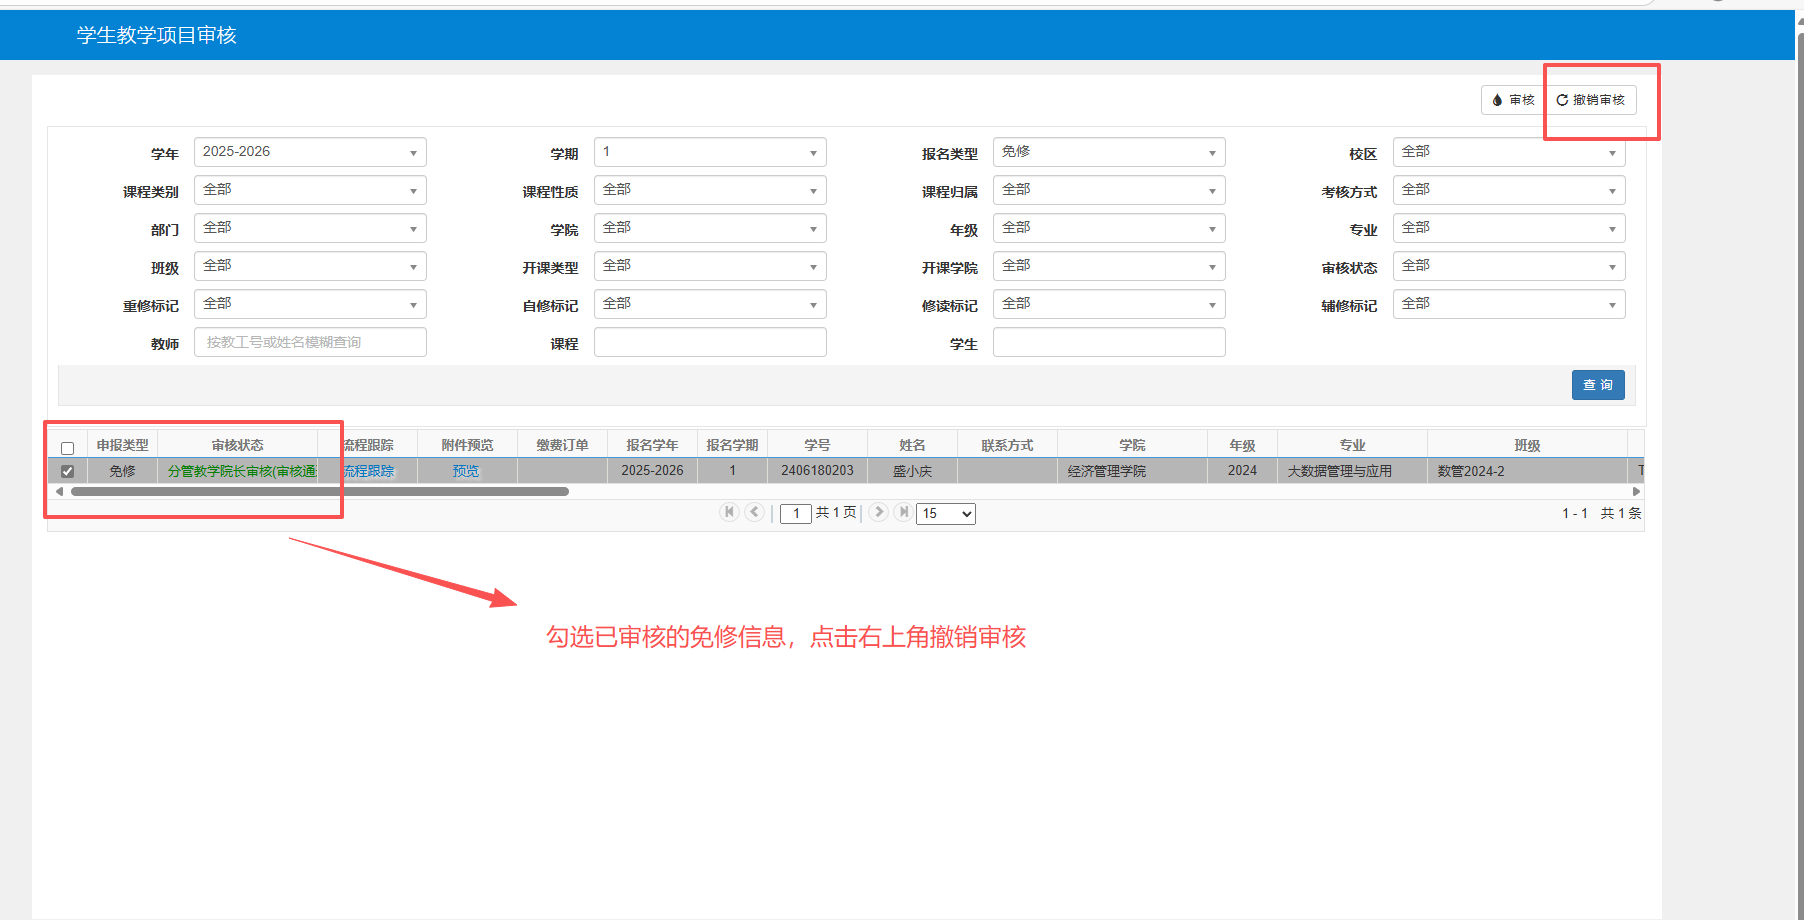Click the 预览 attachment preview link
This screenshot has height=920, width=1804.
[466, 471]
